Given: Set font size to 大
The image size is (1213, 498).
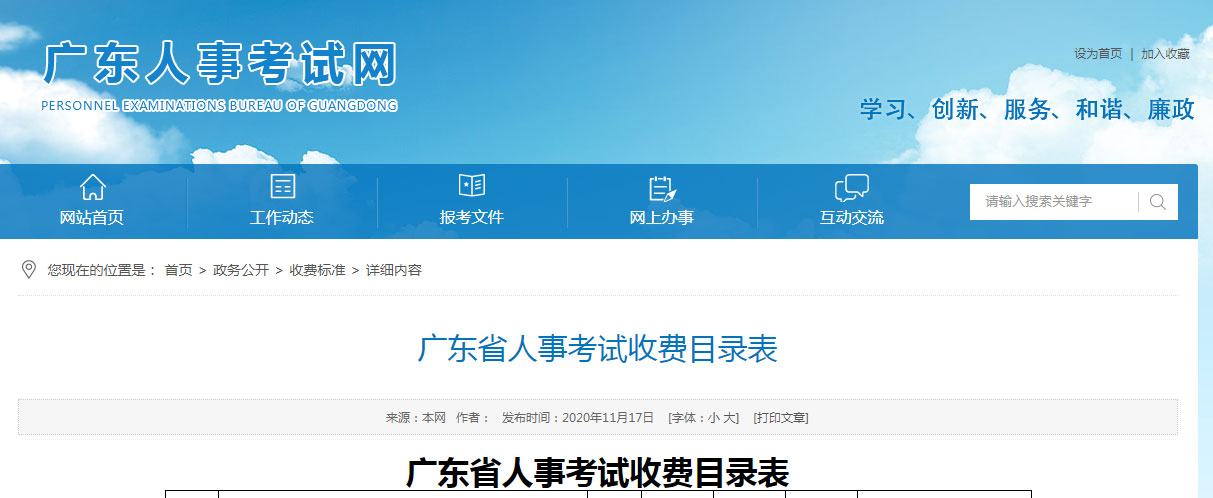Looking at the screenshot, I should (730, 418).
